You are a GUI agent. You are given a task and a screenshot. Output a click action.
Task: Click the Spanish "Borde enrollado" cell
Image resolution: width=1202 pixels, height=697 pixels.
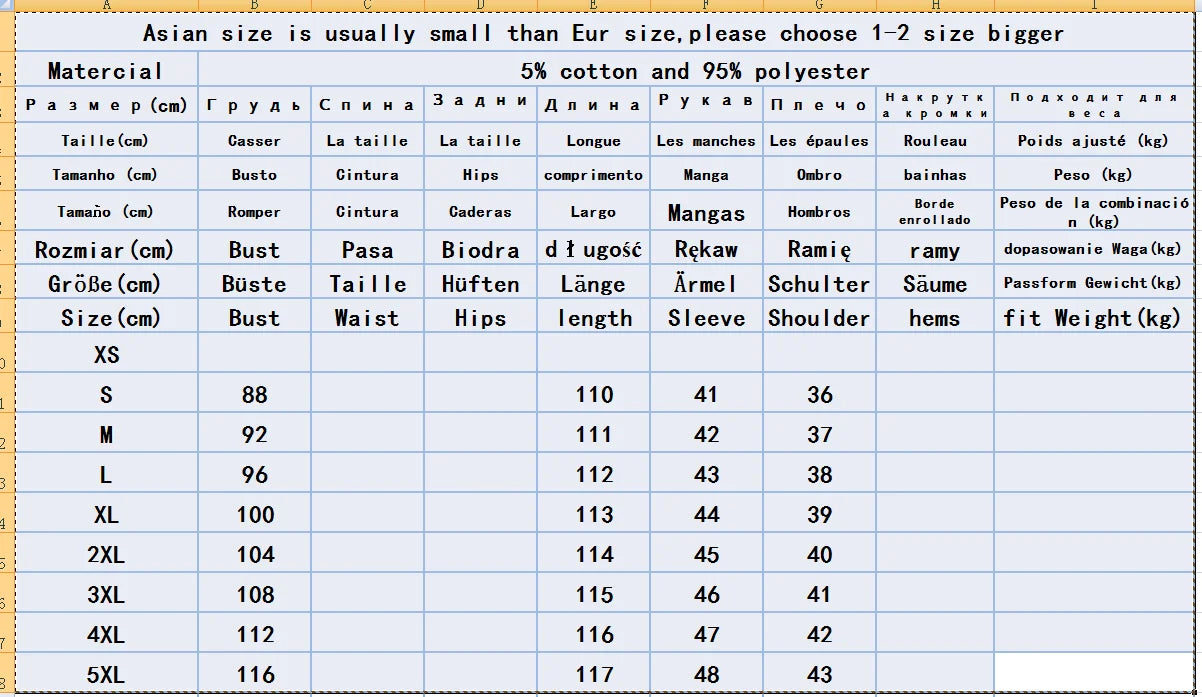[x=934, y=211]
